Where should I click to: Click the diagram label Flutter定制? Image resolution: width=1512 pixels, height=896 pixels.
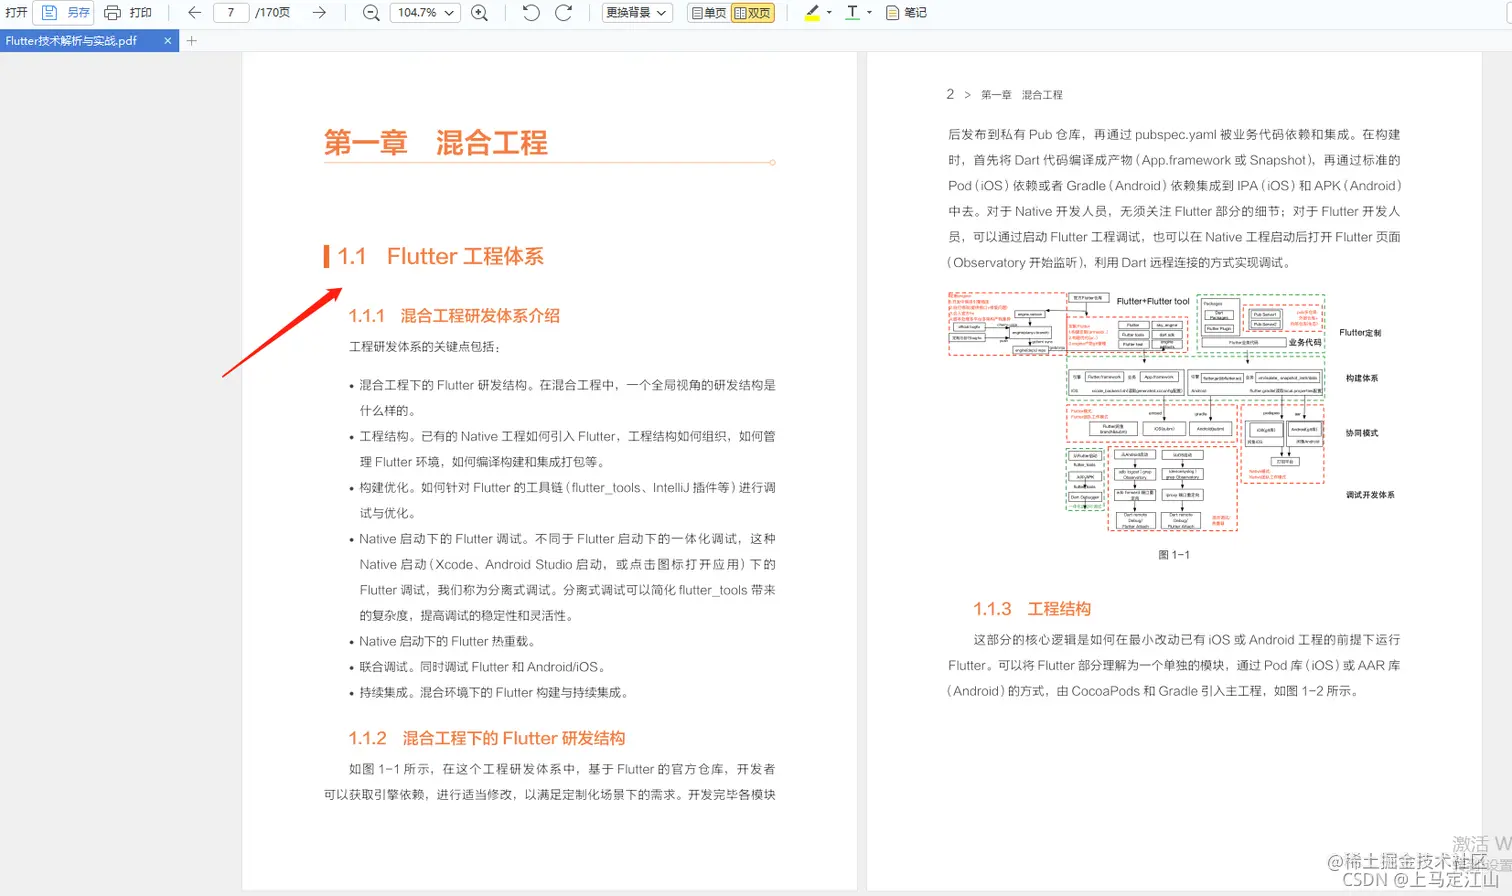1360,333
